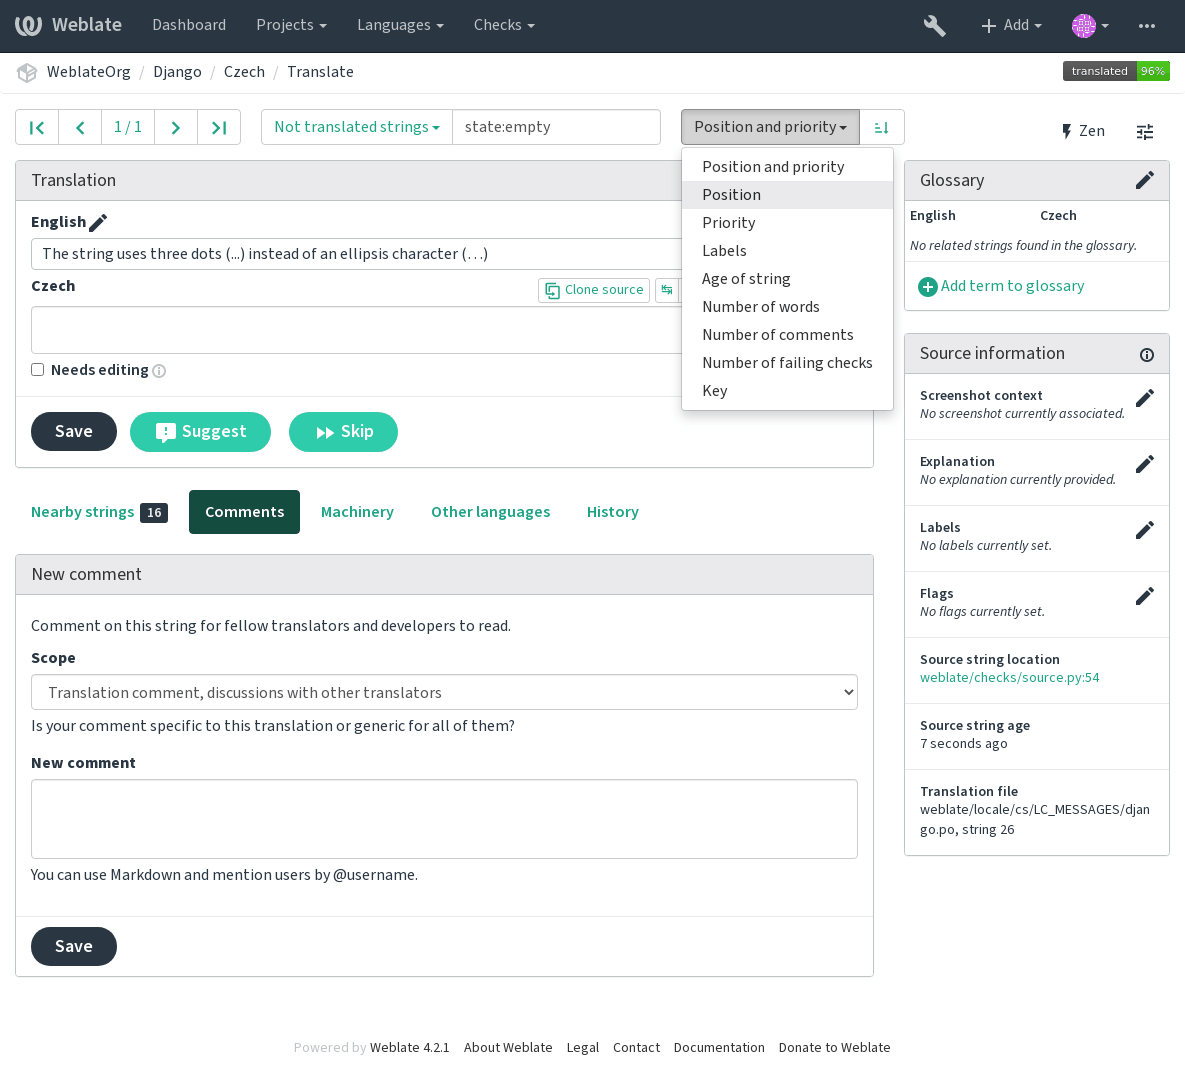Skip this string
The height and width of the screenshot is (1081, 1185).
343,432
